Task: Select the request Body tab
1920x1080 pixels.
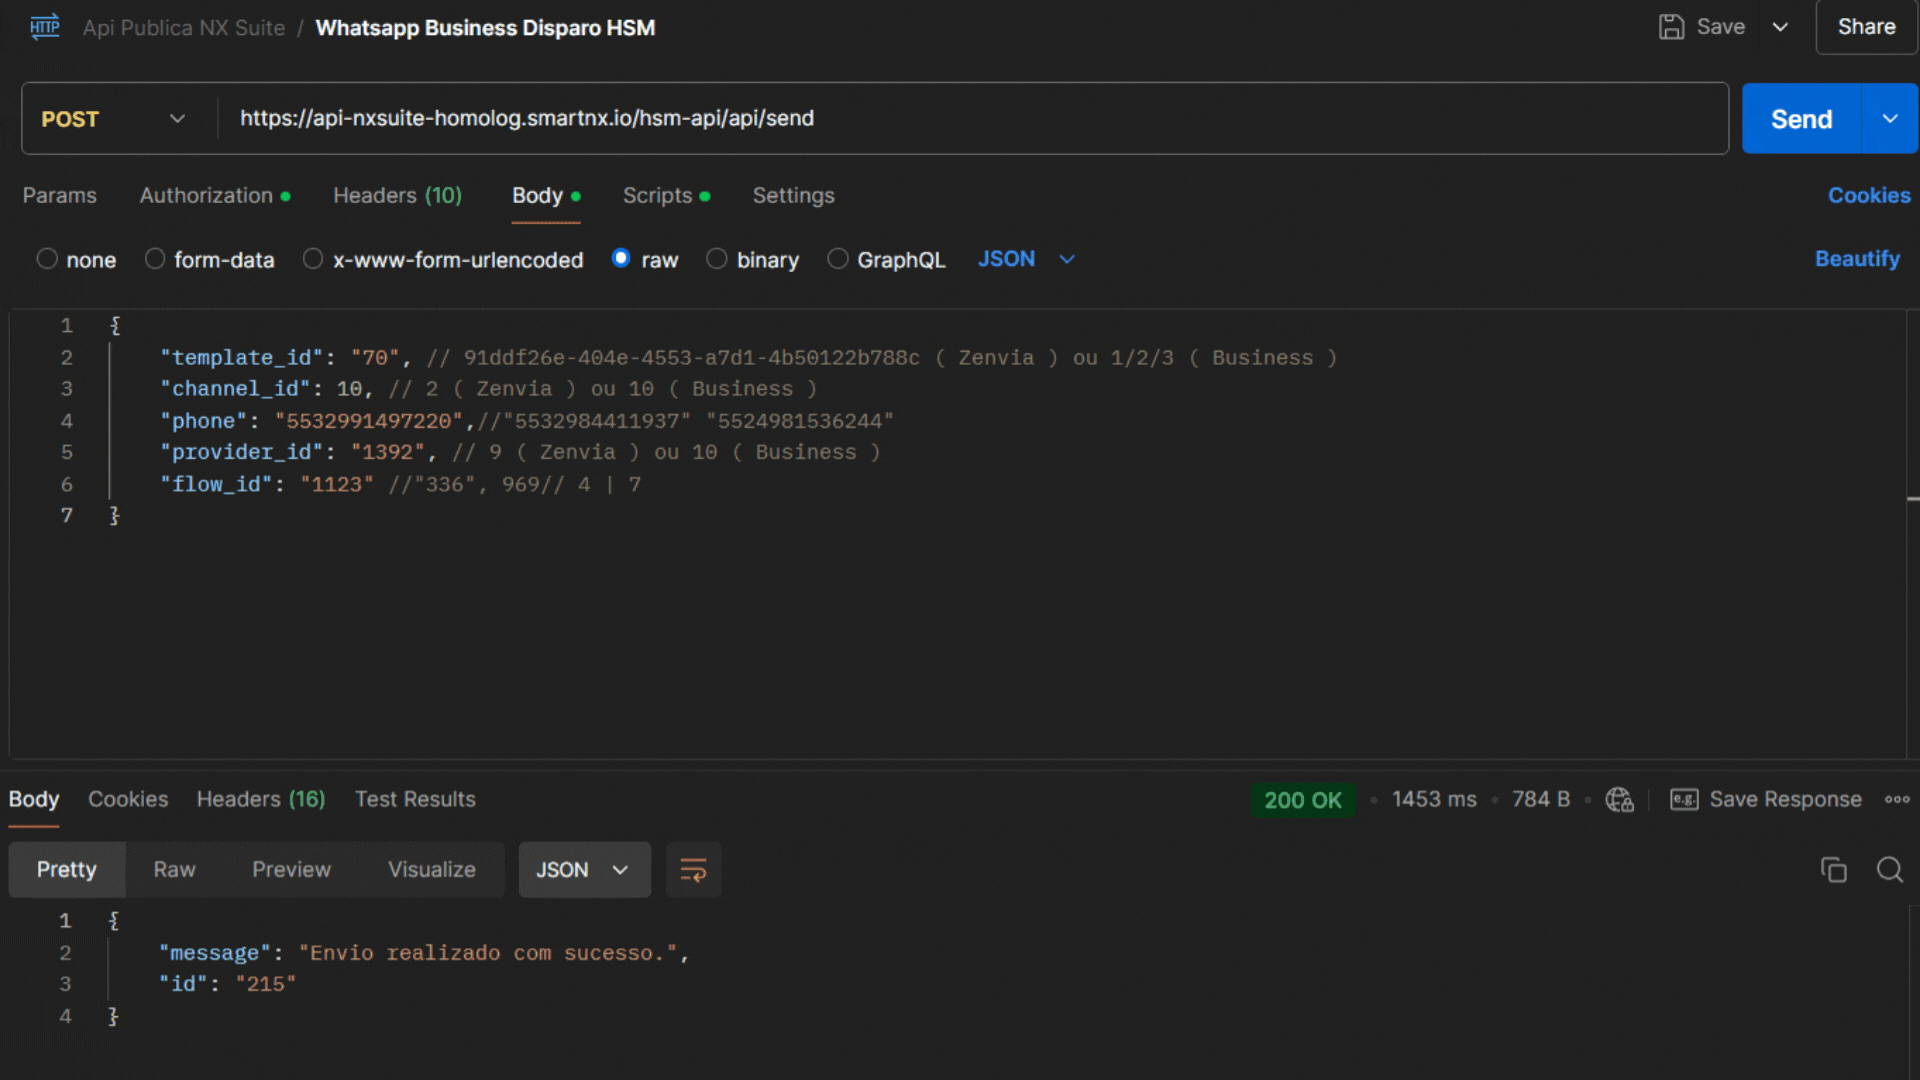Action: (x=545, y=196)
